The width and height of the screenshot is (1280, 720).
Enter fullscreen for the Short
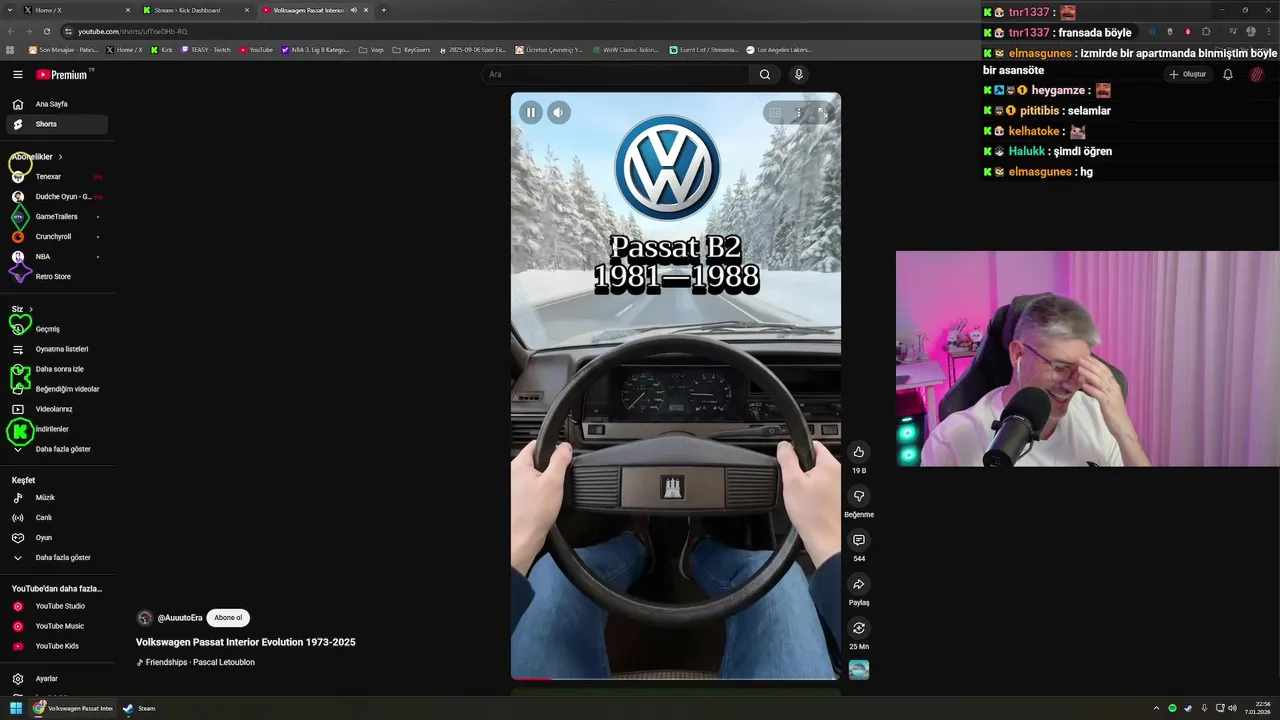coord(822,113)
